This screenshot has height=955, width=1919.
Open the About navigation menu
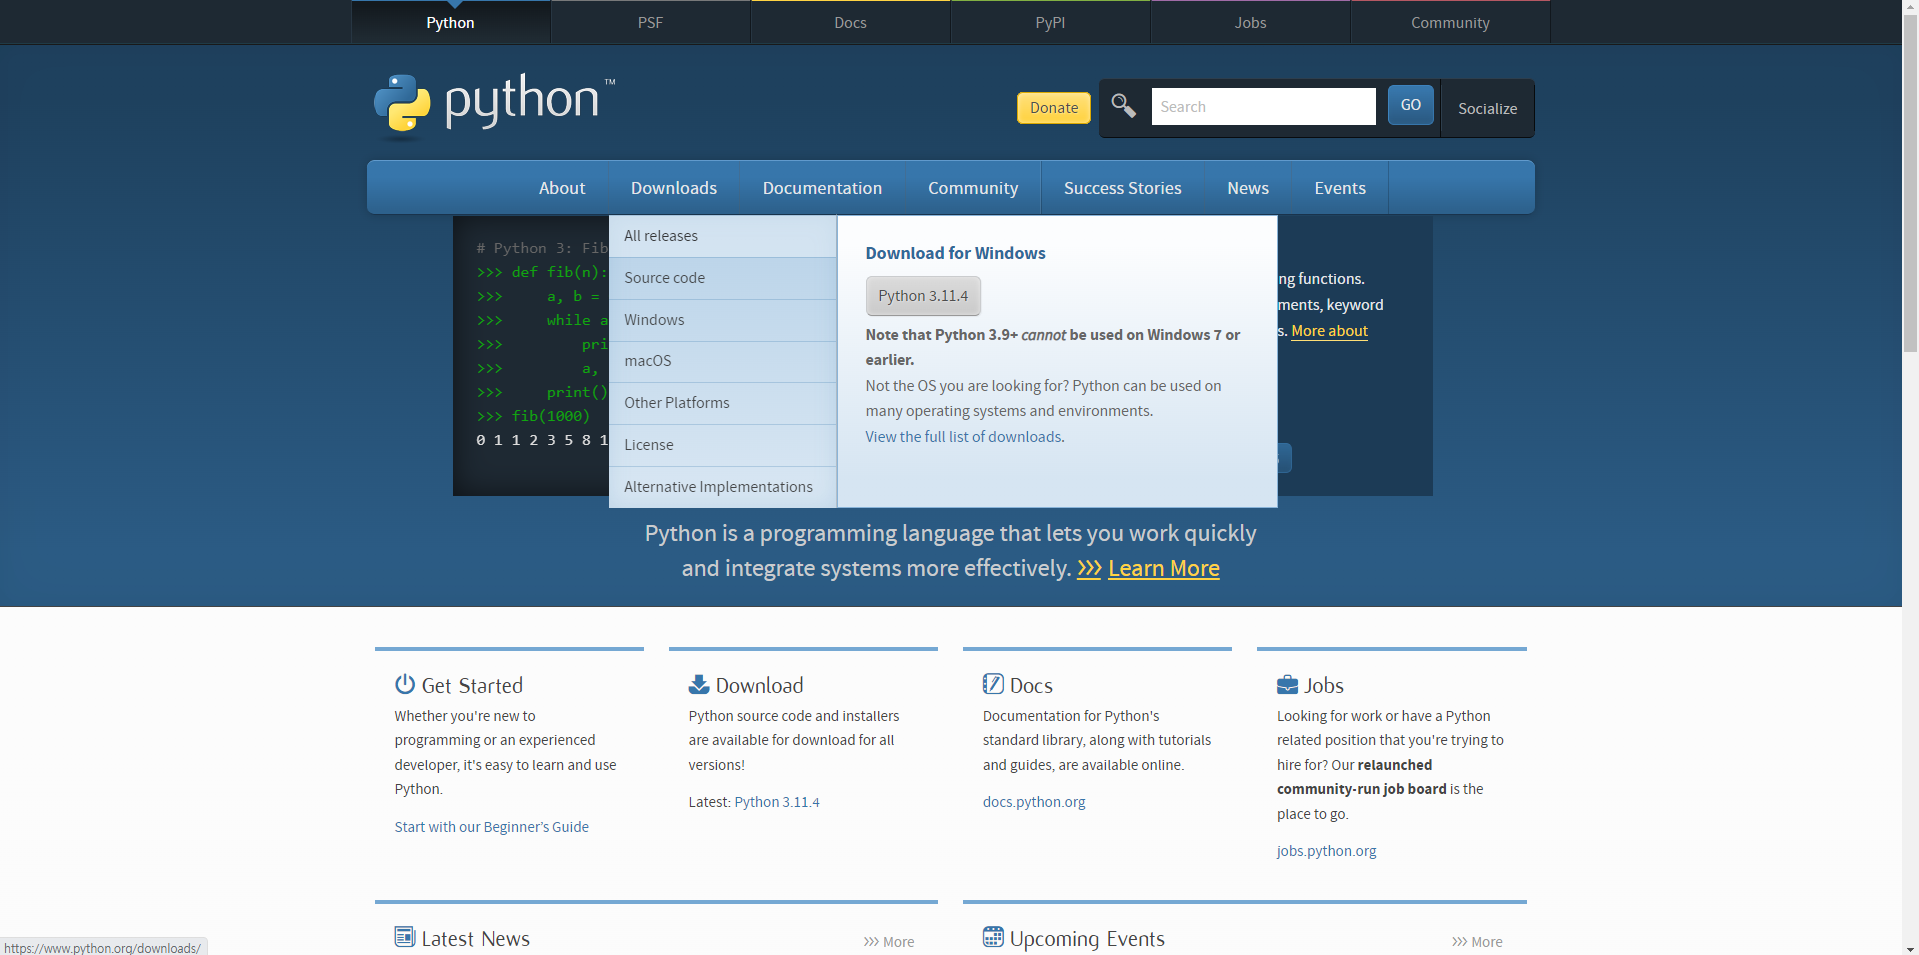(x=562, y=188)
